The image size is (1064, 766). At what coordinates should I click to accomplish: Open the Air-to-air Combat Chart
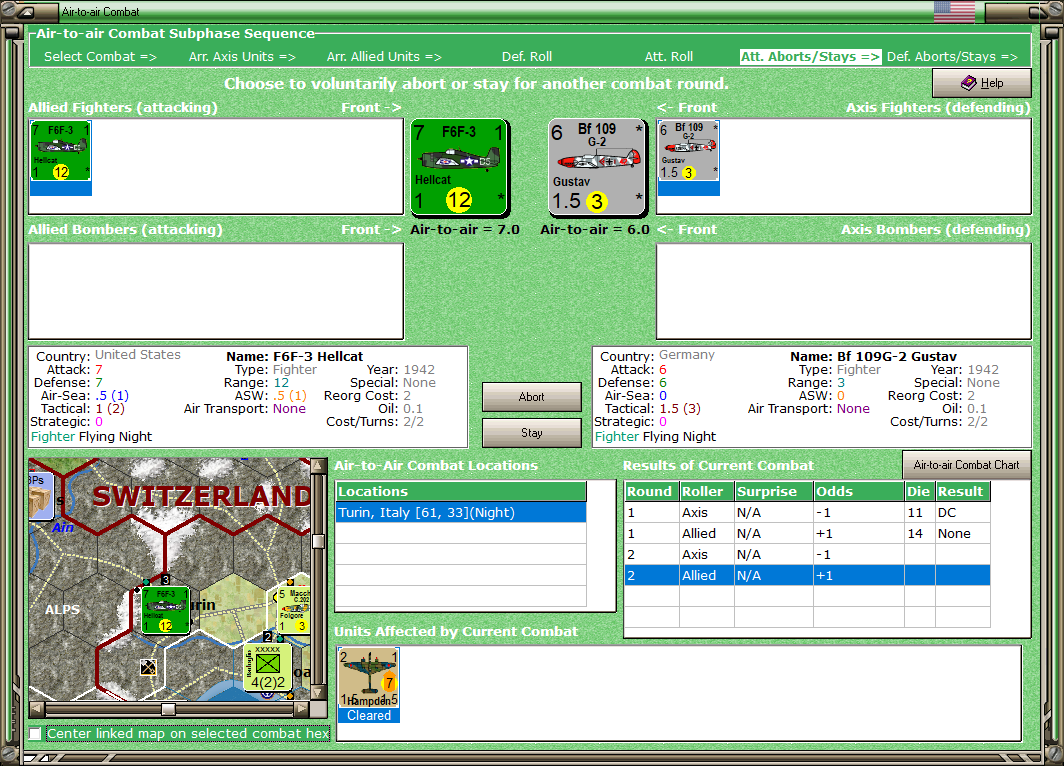[x=966, y=465]
